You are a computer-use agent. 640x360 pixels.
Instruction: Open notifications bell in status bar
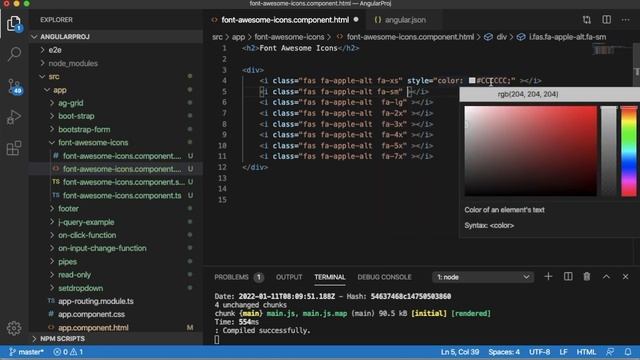point(628,352)
